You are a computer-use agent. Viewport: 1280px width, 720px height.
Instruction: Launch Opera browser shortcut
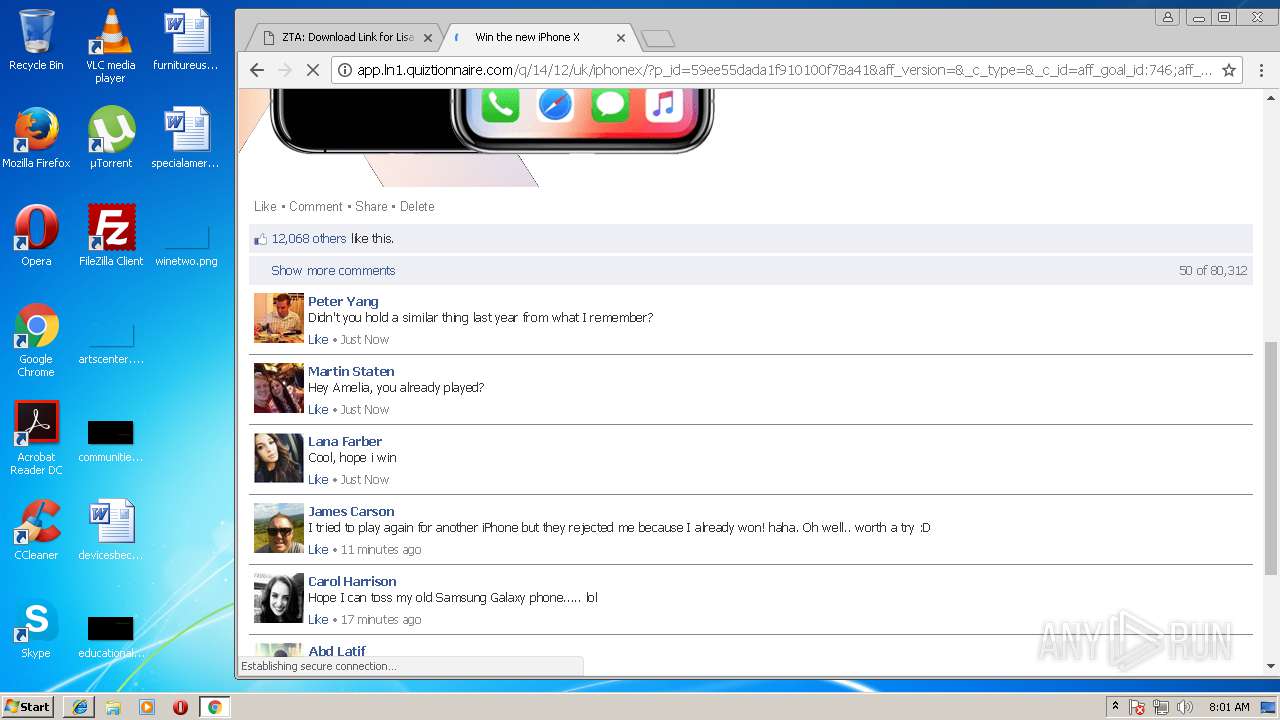coord(36,236)
